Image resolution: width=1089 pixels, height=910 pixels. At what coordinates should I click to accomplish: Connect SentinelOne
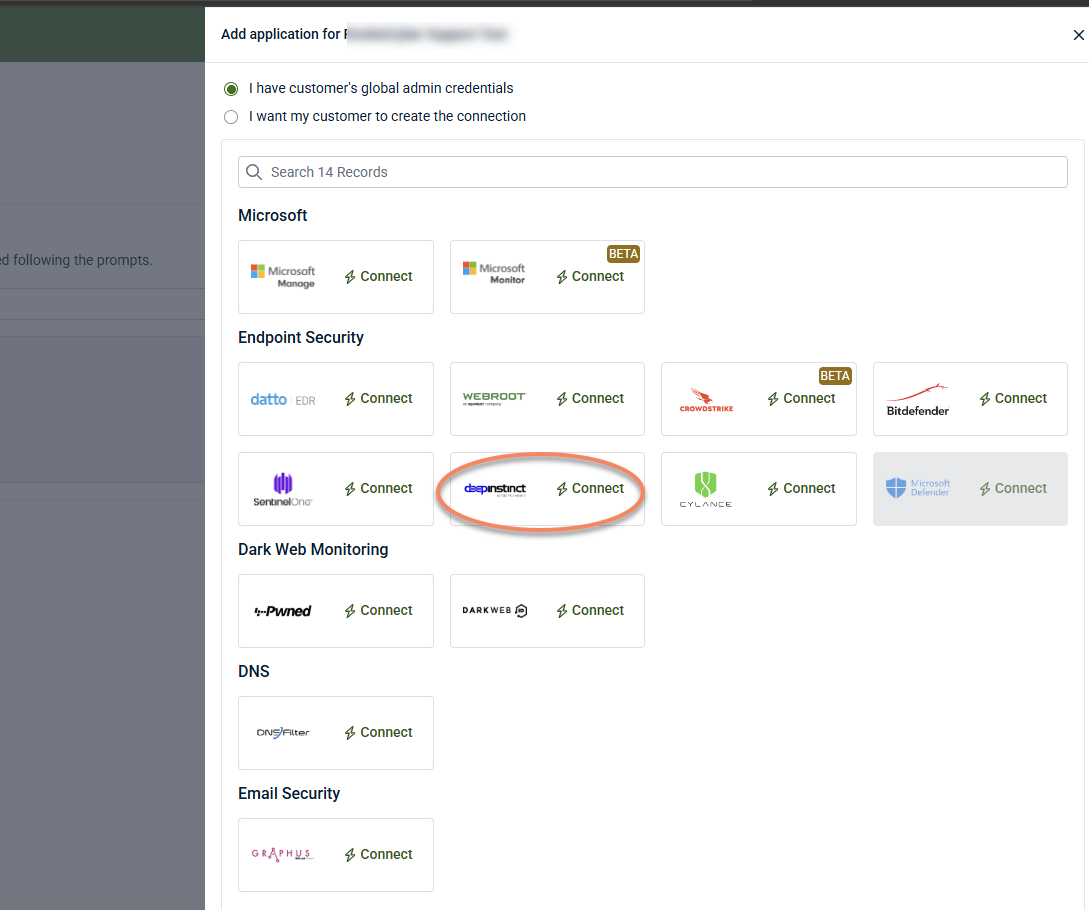pos(379,489)
